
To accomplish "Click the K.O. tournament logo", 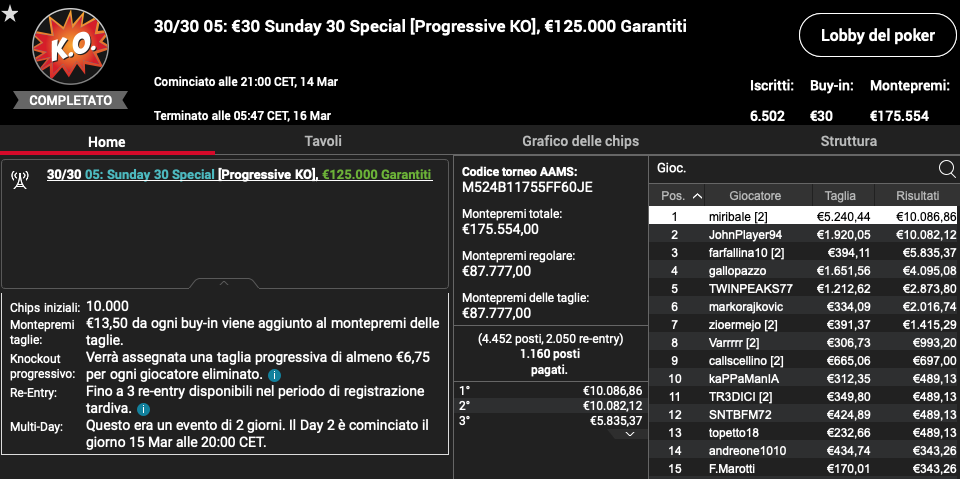I will [x=70, y=47].
